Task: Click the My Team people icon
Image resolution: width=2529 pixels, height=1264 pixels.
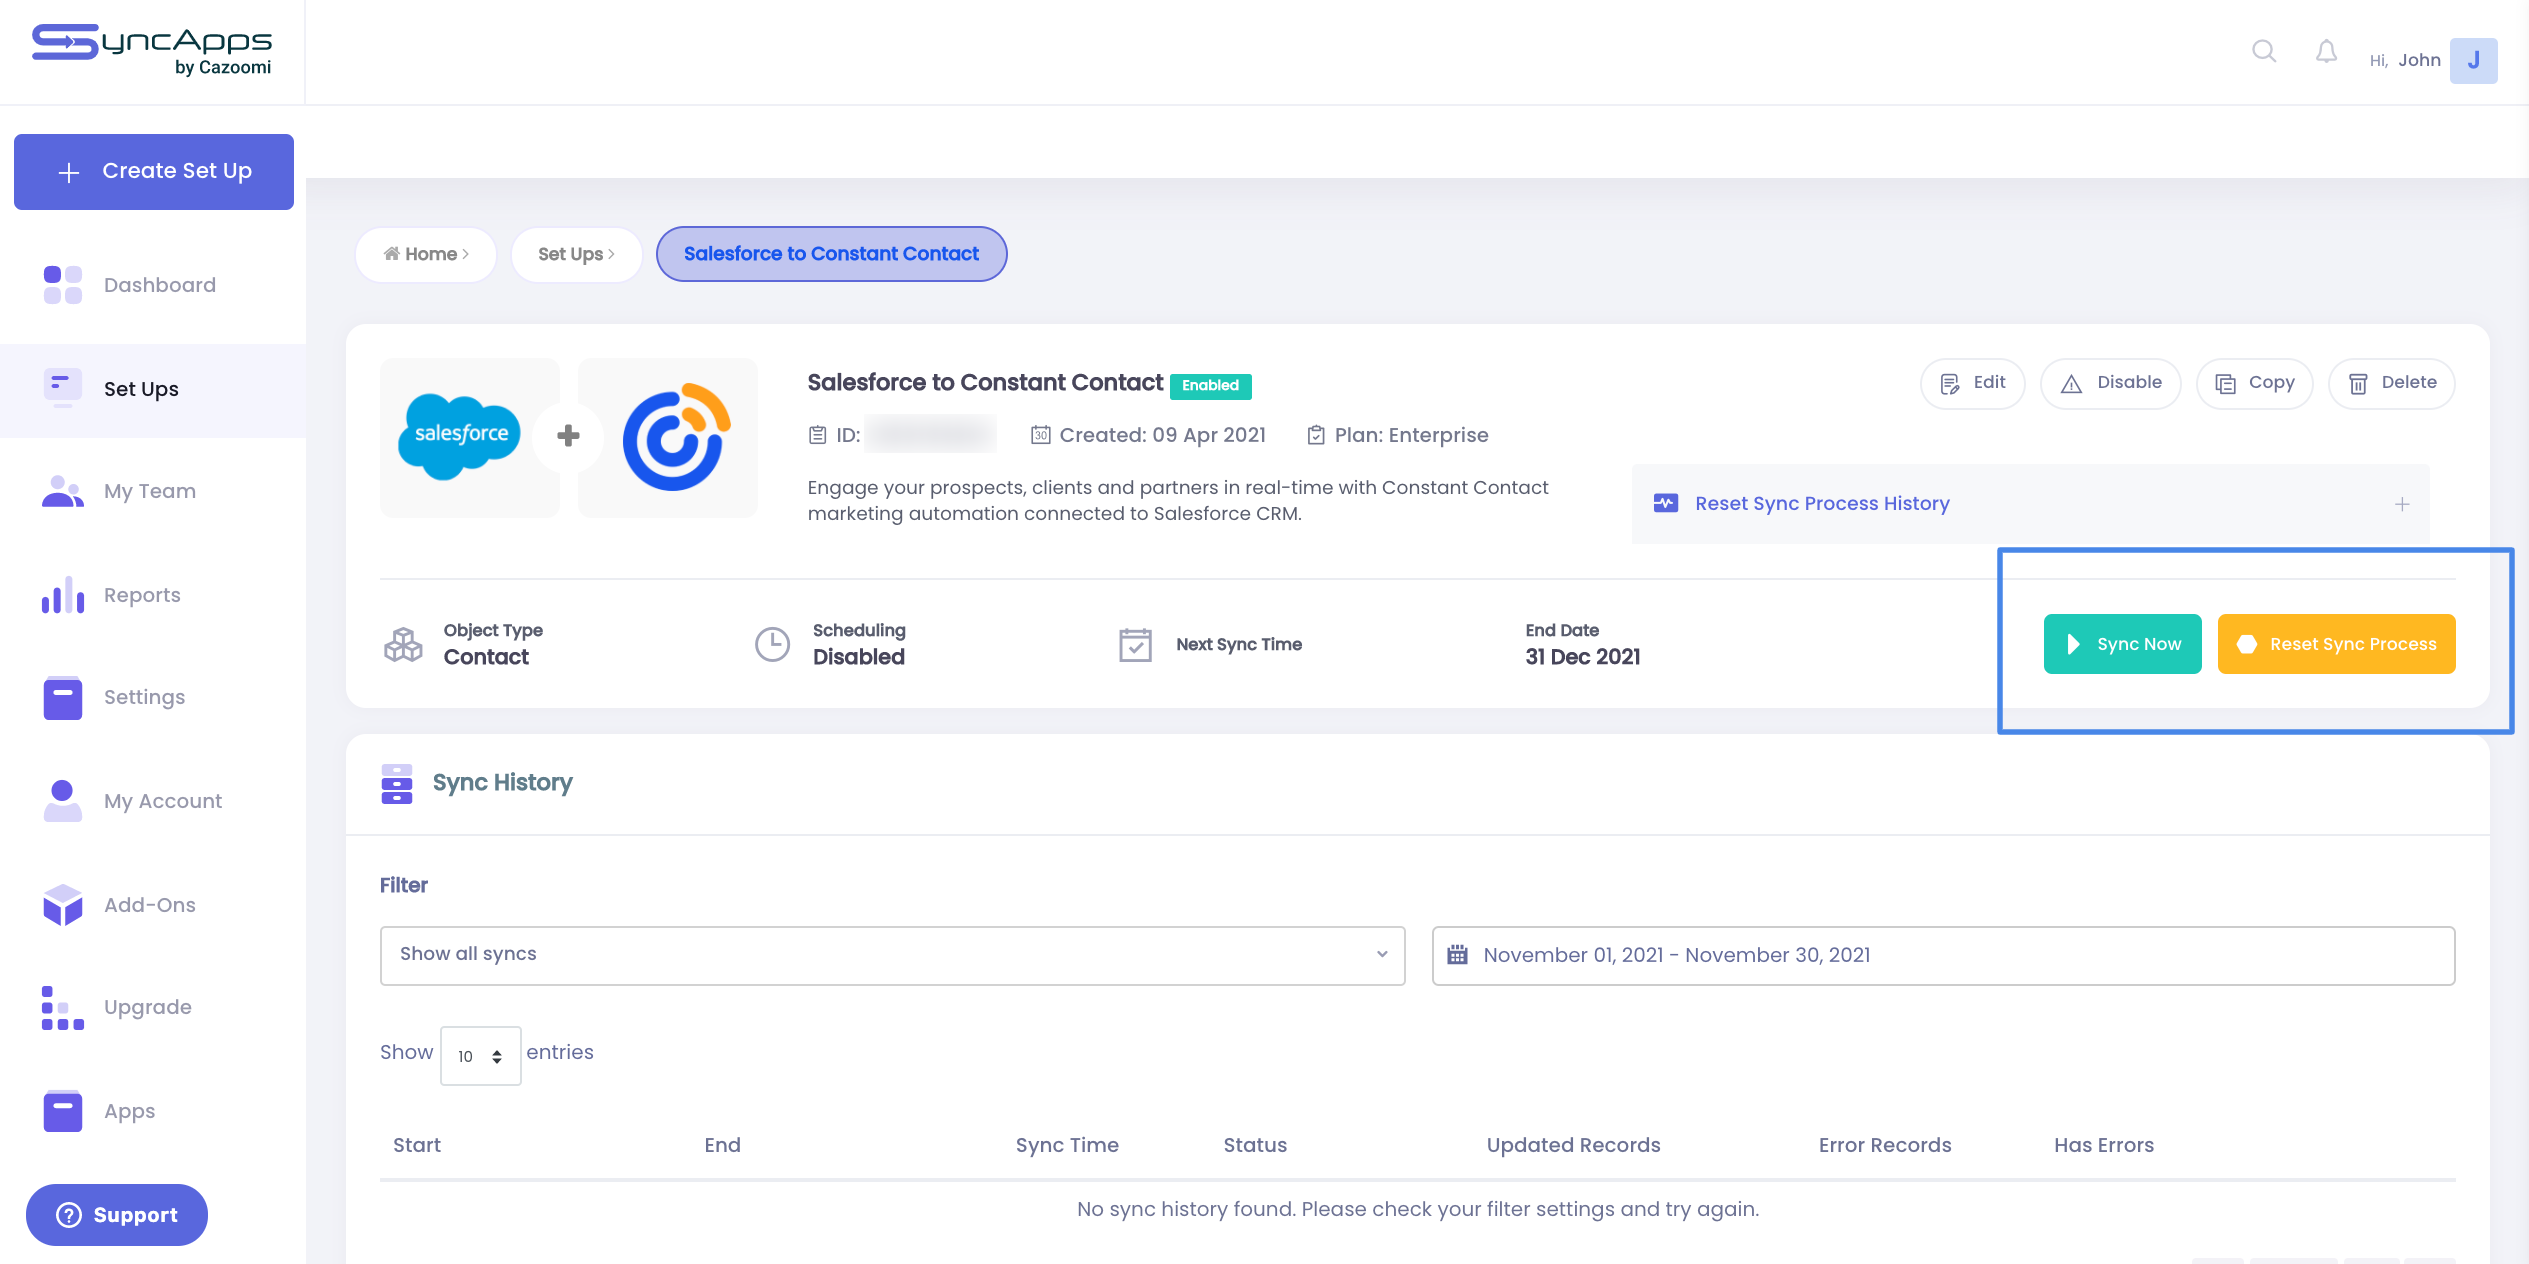Action: [63, 491]
